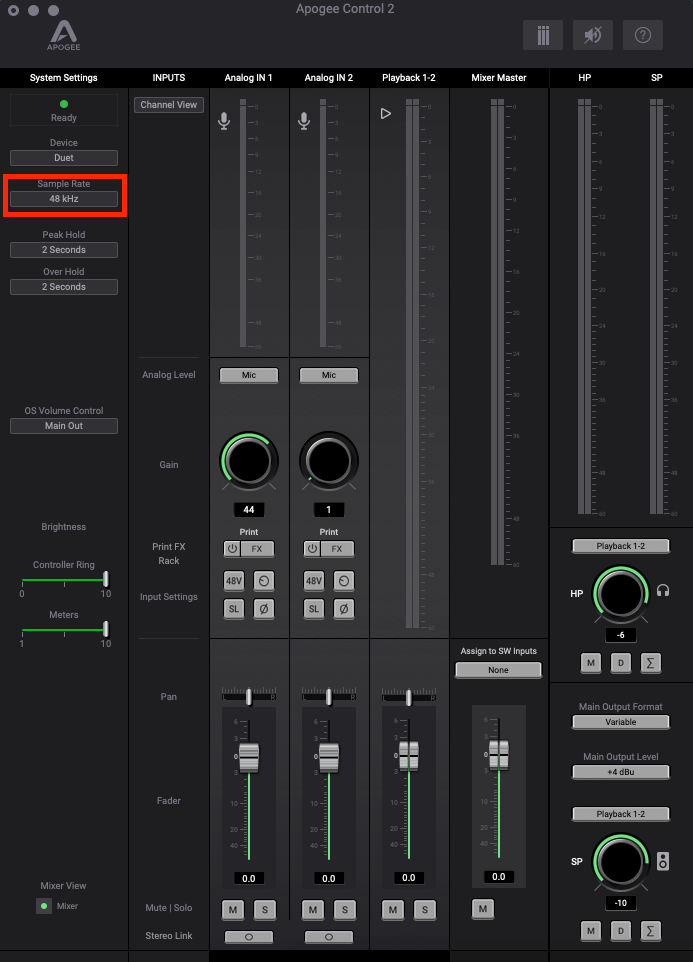The image size is (693, 962).
Task: Change Analog IN 1 level from Mic
Action: 249,375
